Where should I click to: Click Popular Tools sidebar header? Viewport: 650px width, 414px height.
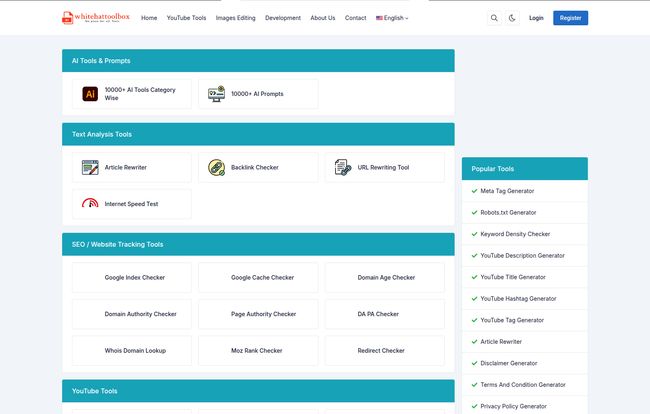click(525, 169)
